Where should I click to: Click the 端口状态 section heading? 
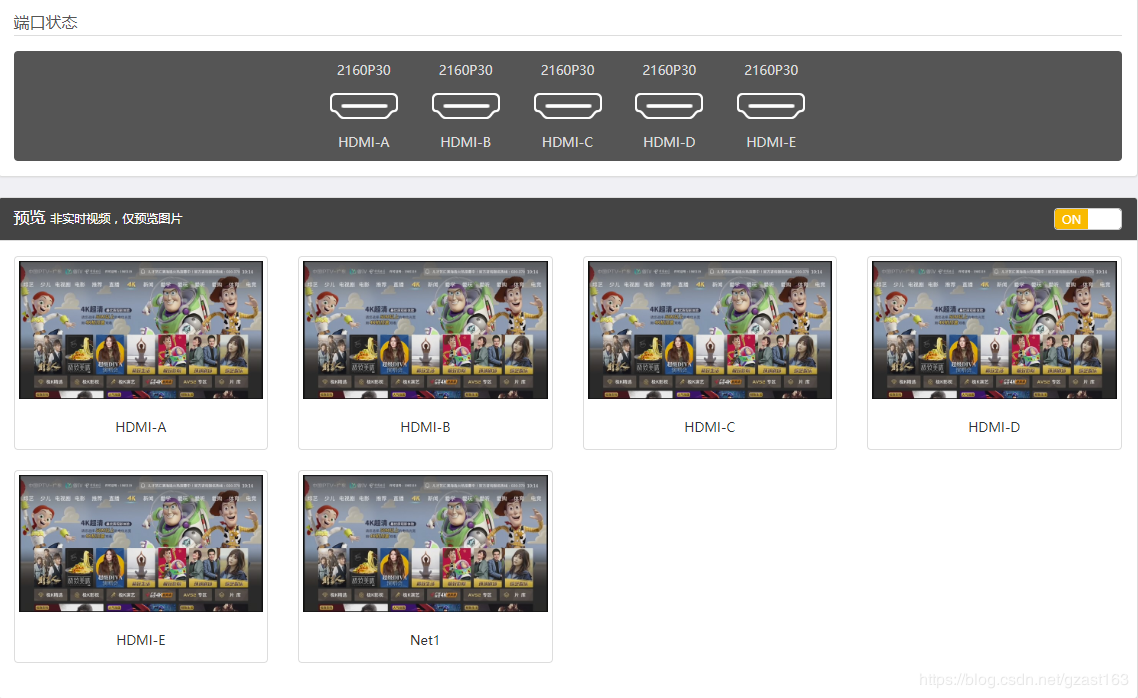(x=45, y=22)
